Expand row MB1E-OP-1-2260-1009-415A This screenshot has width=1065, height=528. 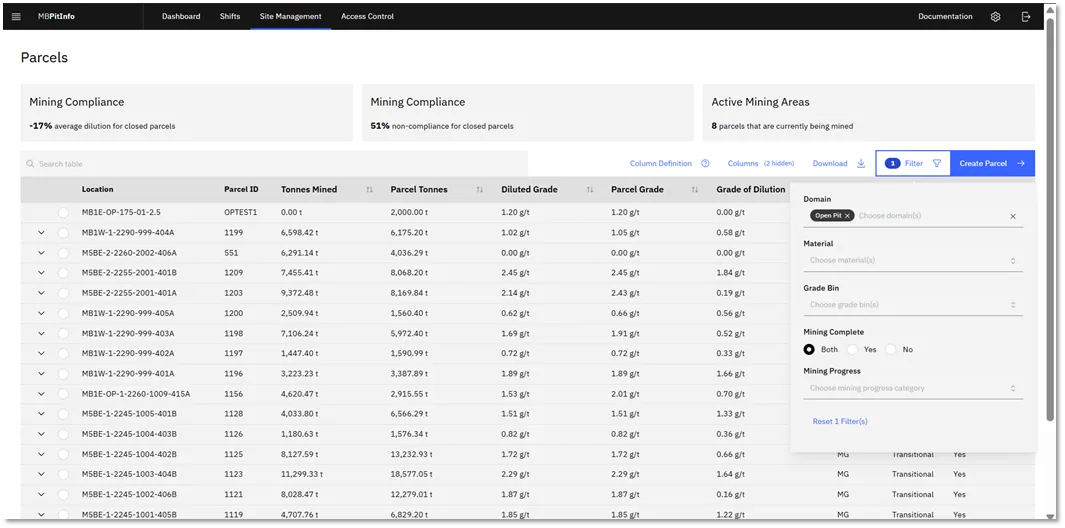point(41,393)
